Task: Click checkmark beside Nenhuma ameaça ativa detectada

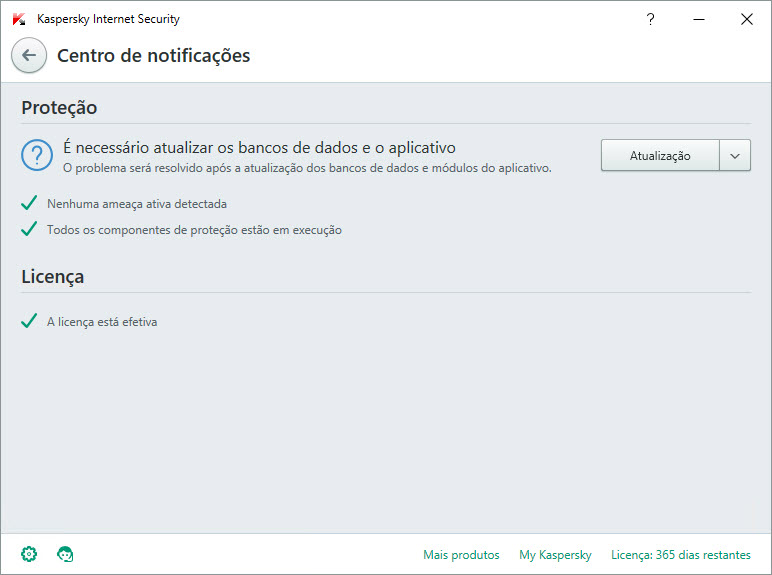Action: pos(29,203)
